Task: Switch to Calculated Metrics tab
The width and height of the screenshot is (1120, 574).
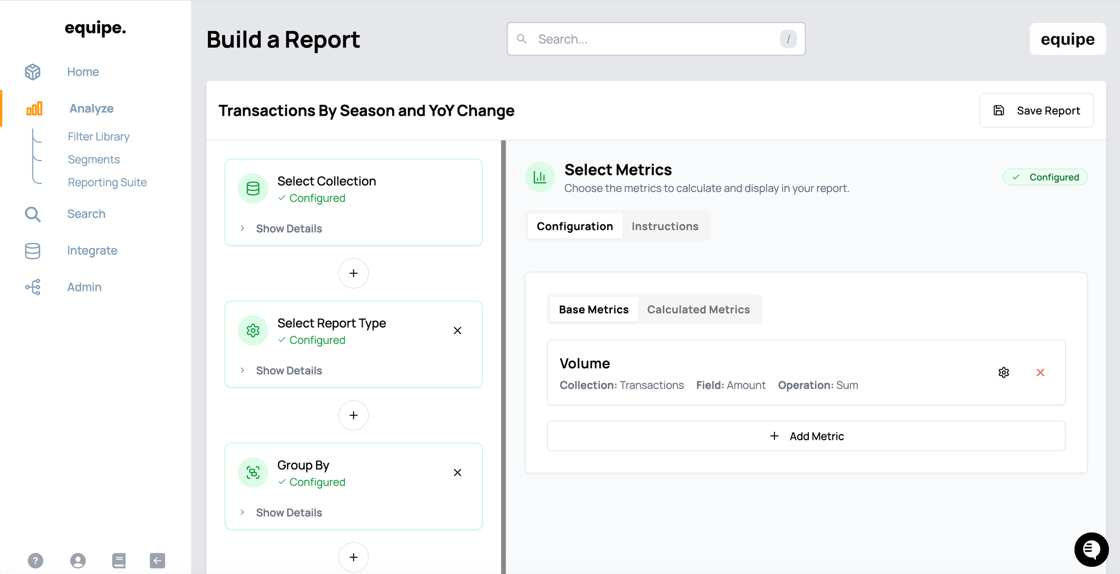Action: pyautogui.click(x=699, y=310)
